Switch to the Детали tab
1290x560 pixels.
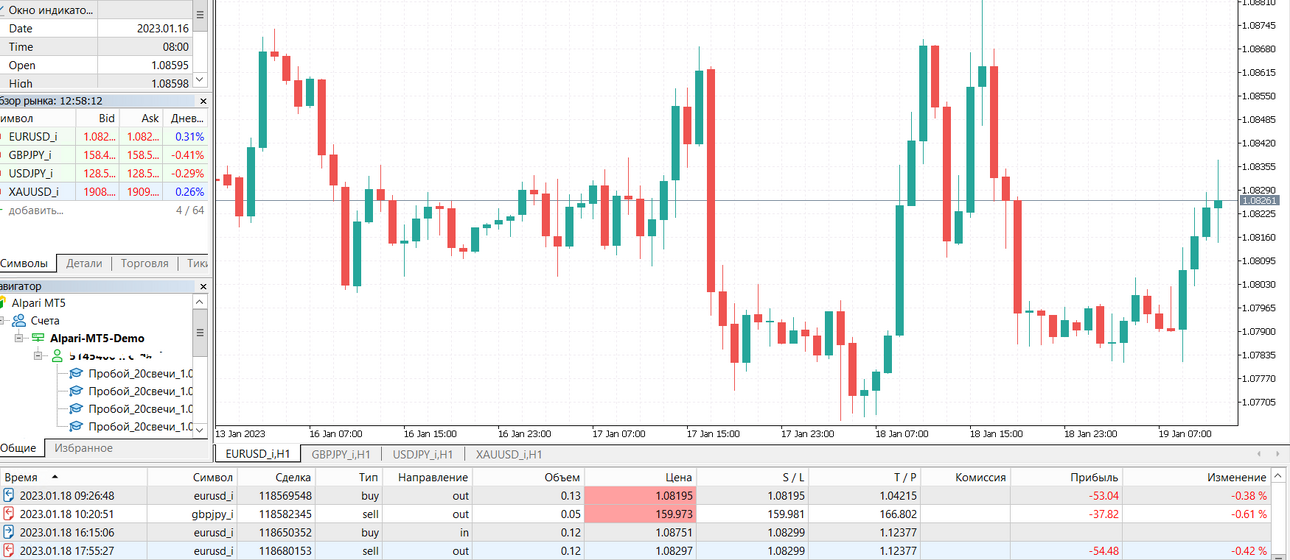(84, 264)
